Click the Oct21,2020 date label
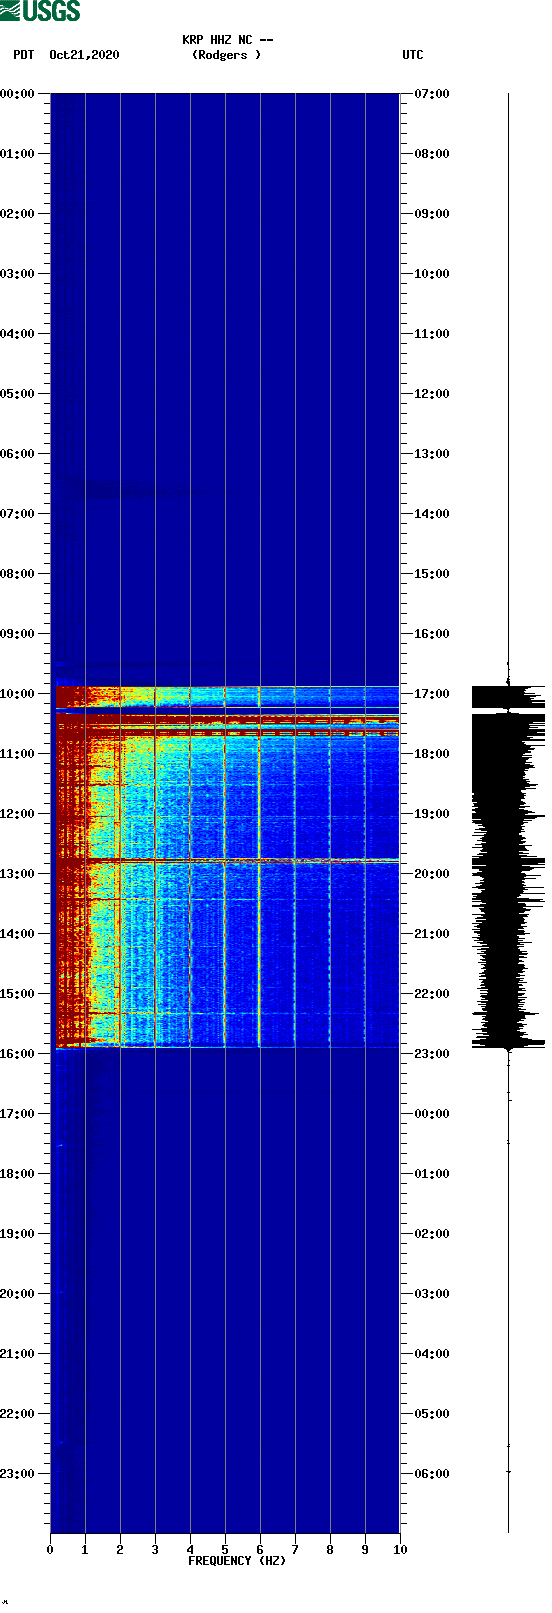552x1613 pixels. pos(84,55)
